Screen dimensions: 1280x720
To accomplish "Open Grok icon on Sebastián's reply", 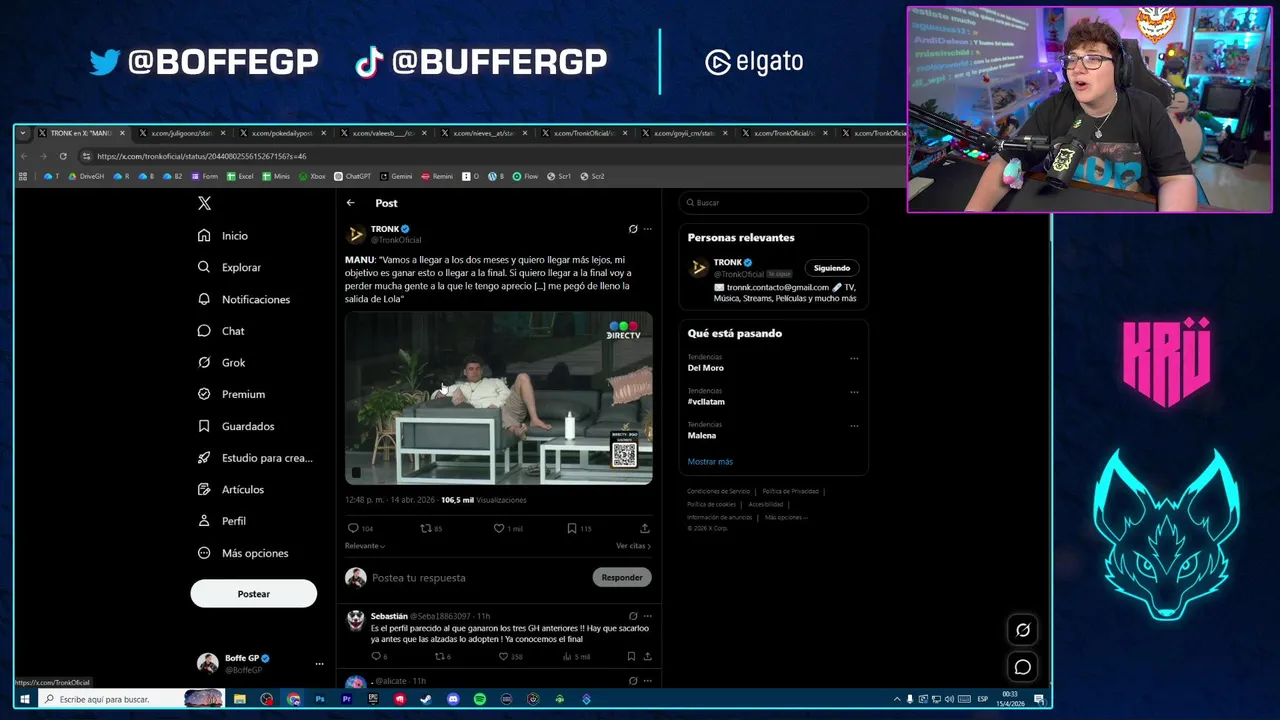I will [x=633, y=616].
